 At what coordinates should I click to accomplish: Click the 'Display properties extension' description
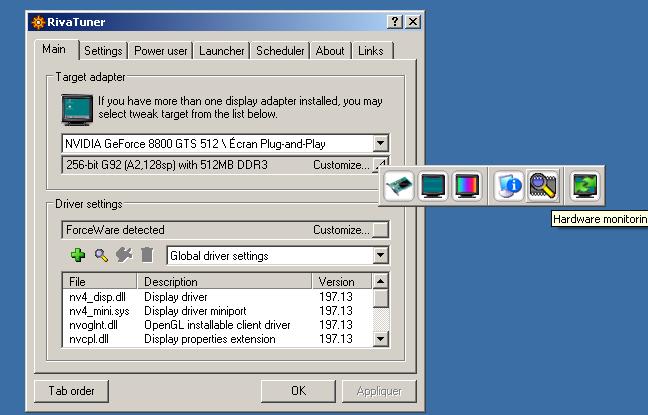(x=210, y=339)
